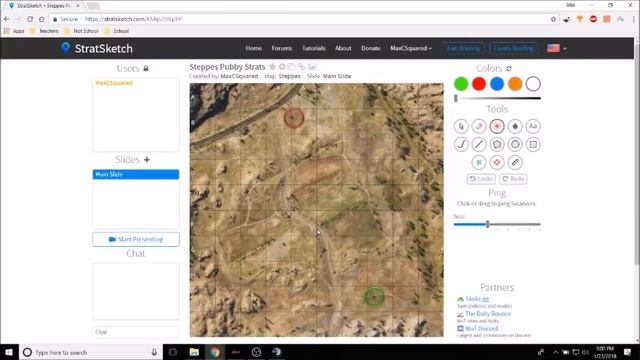Select the straight line tool
This screenshot has width=640, height=360.
[x=479, y=144]
